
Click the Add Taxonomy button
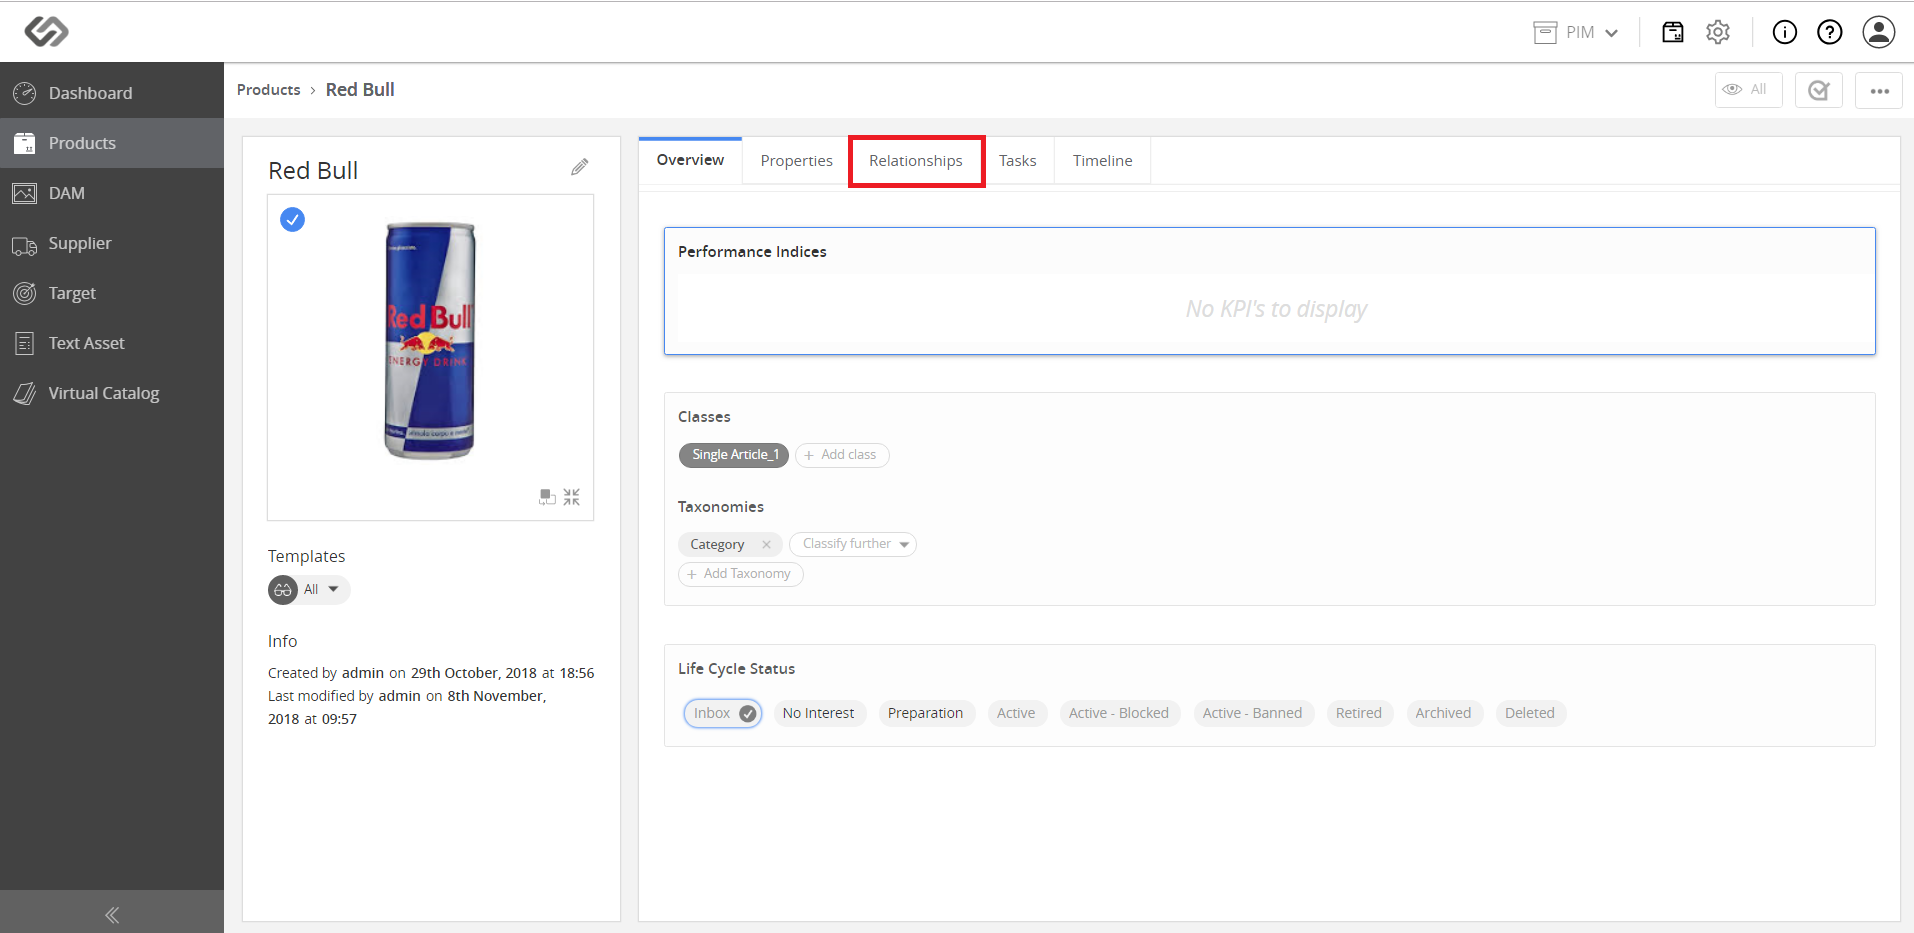tap(740, 574)
